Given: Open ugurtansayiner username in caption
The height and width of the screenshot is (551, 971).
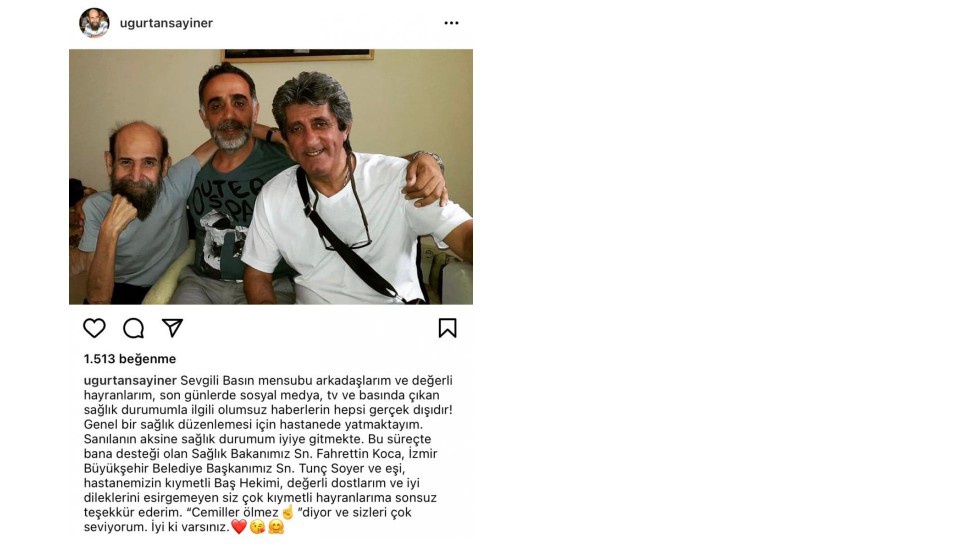Looking at the screenshot, I should (x=130, y=380).
